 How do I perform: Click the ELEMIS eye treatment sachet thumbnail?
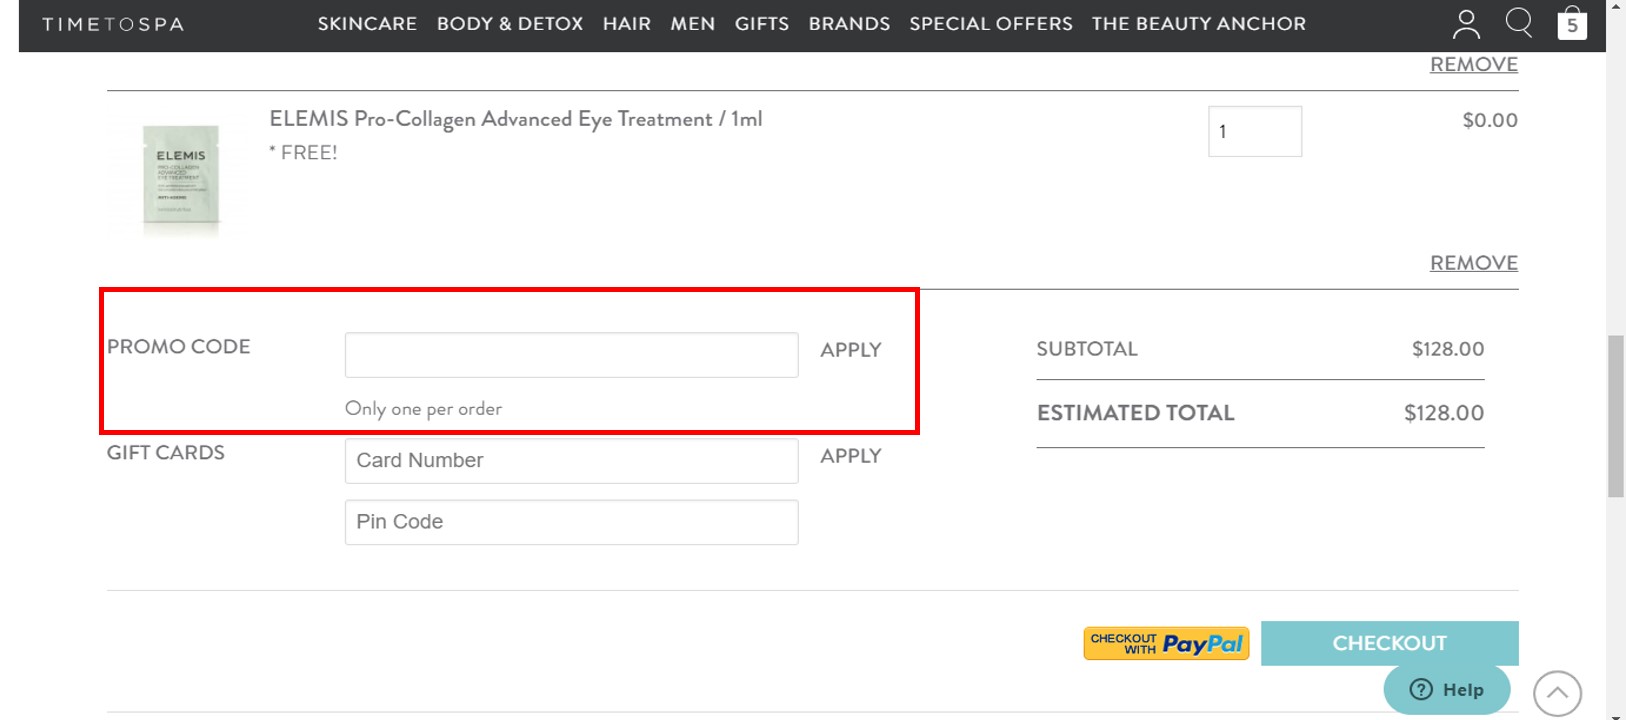pos(181,180)
